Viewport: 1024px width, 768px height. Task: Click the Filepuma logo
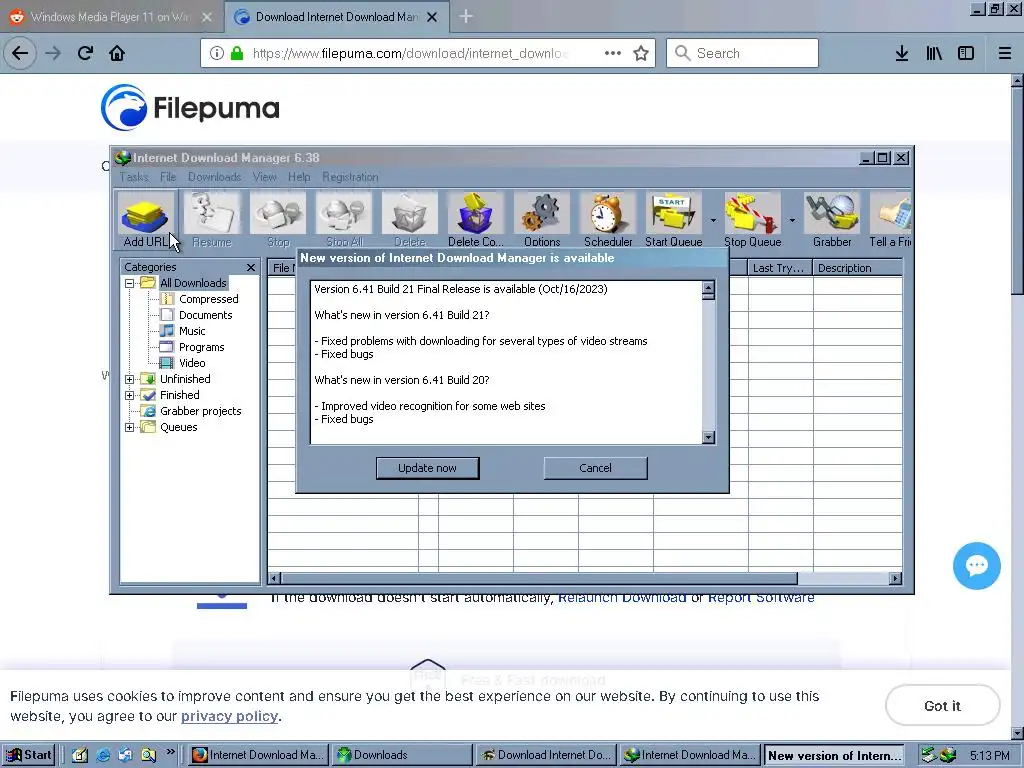click(190, 108)
